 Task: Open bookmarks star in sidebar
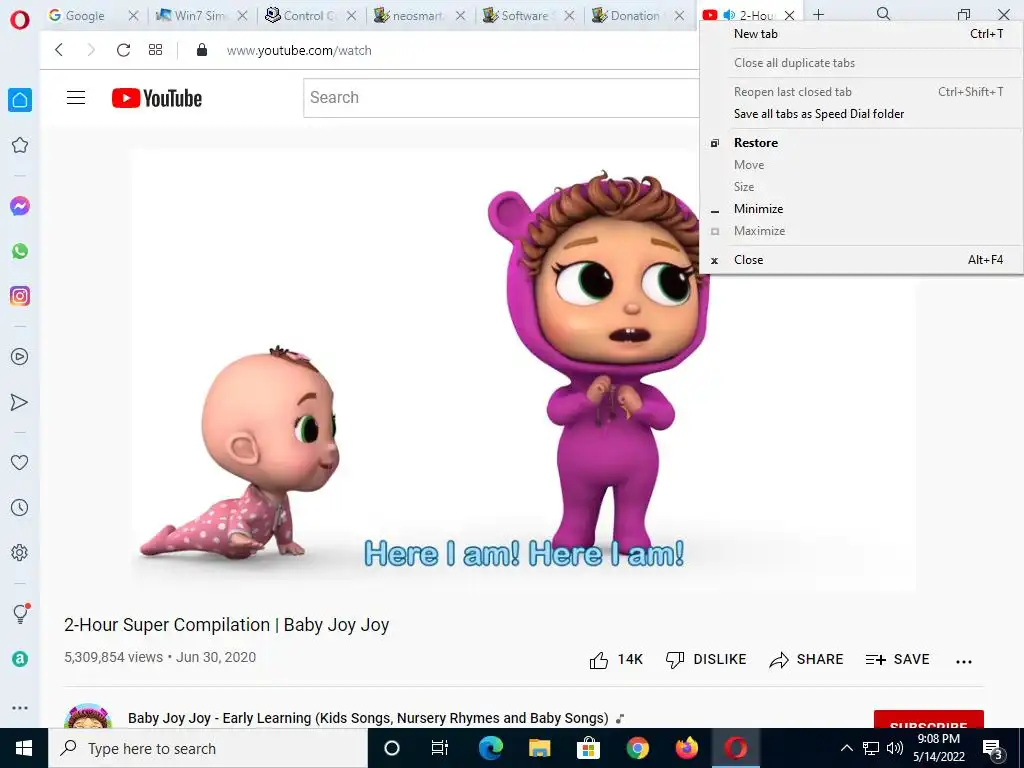(20, 145)
